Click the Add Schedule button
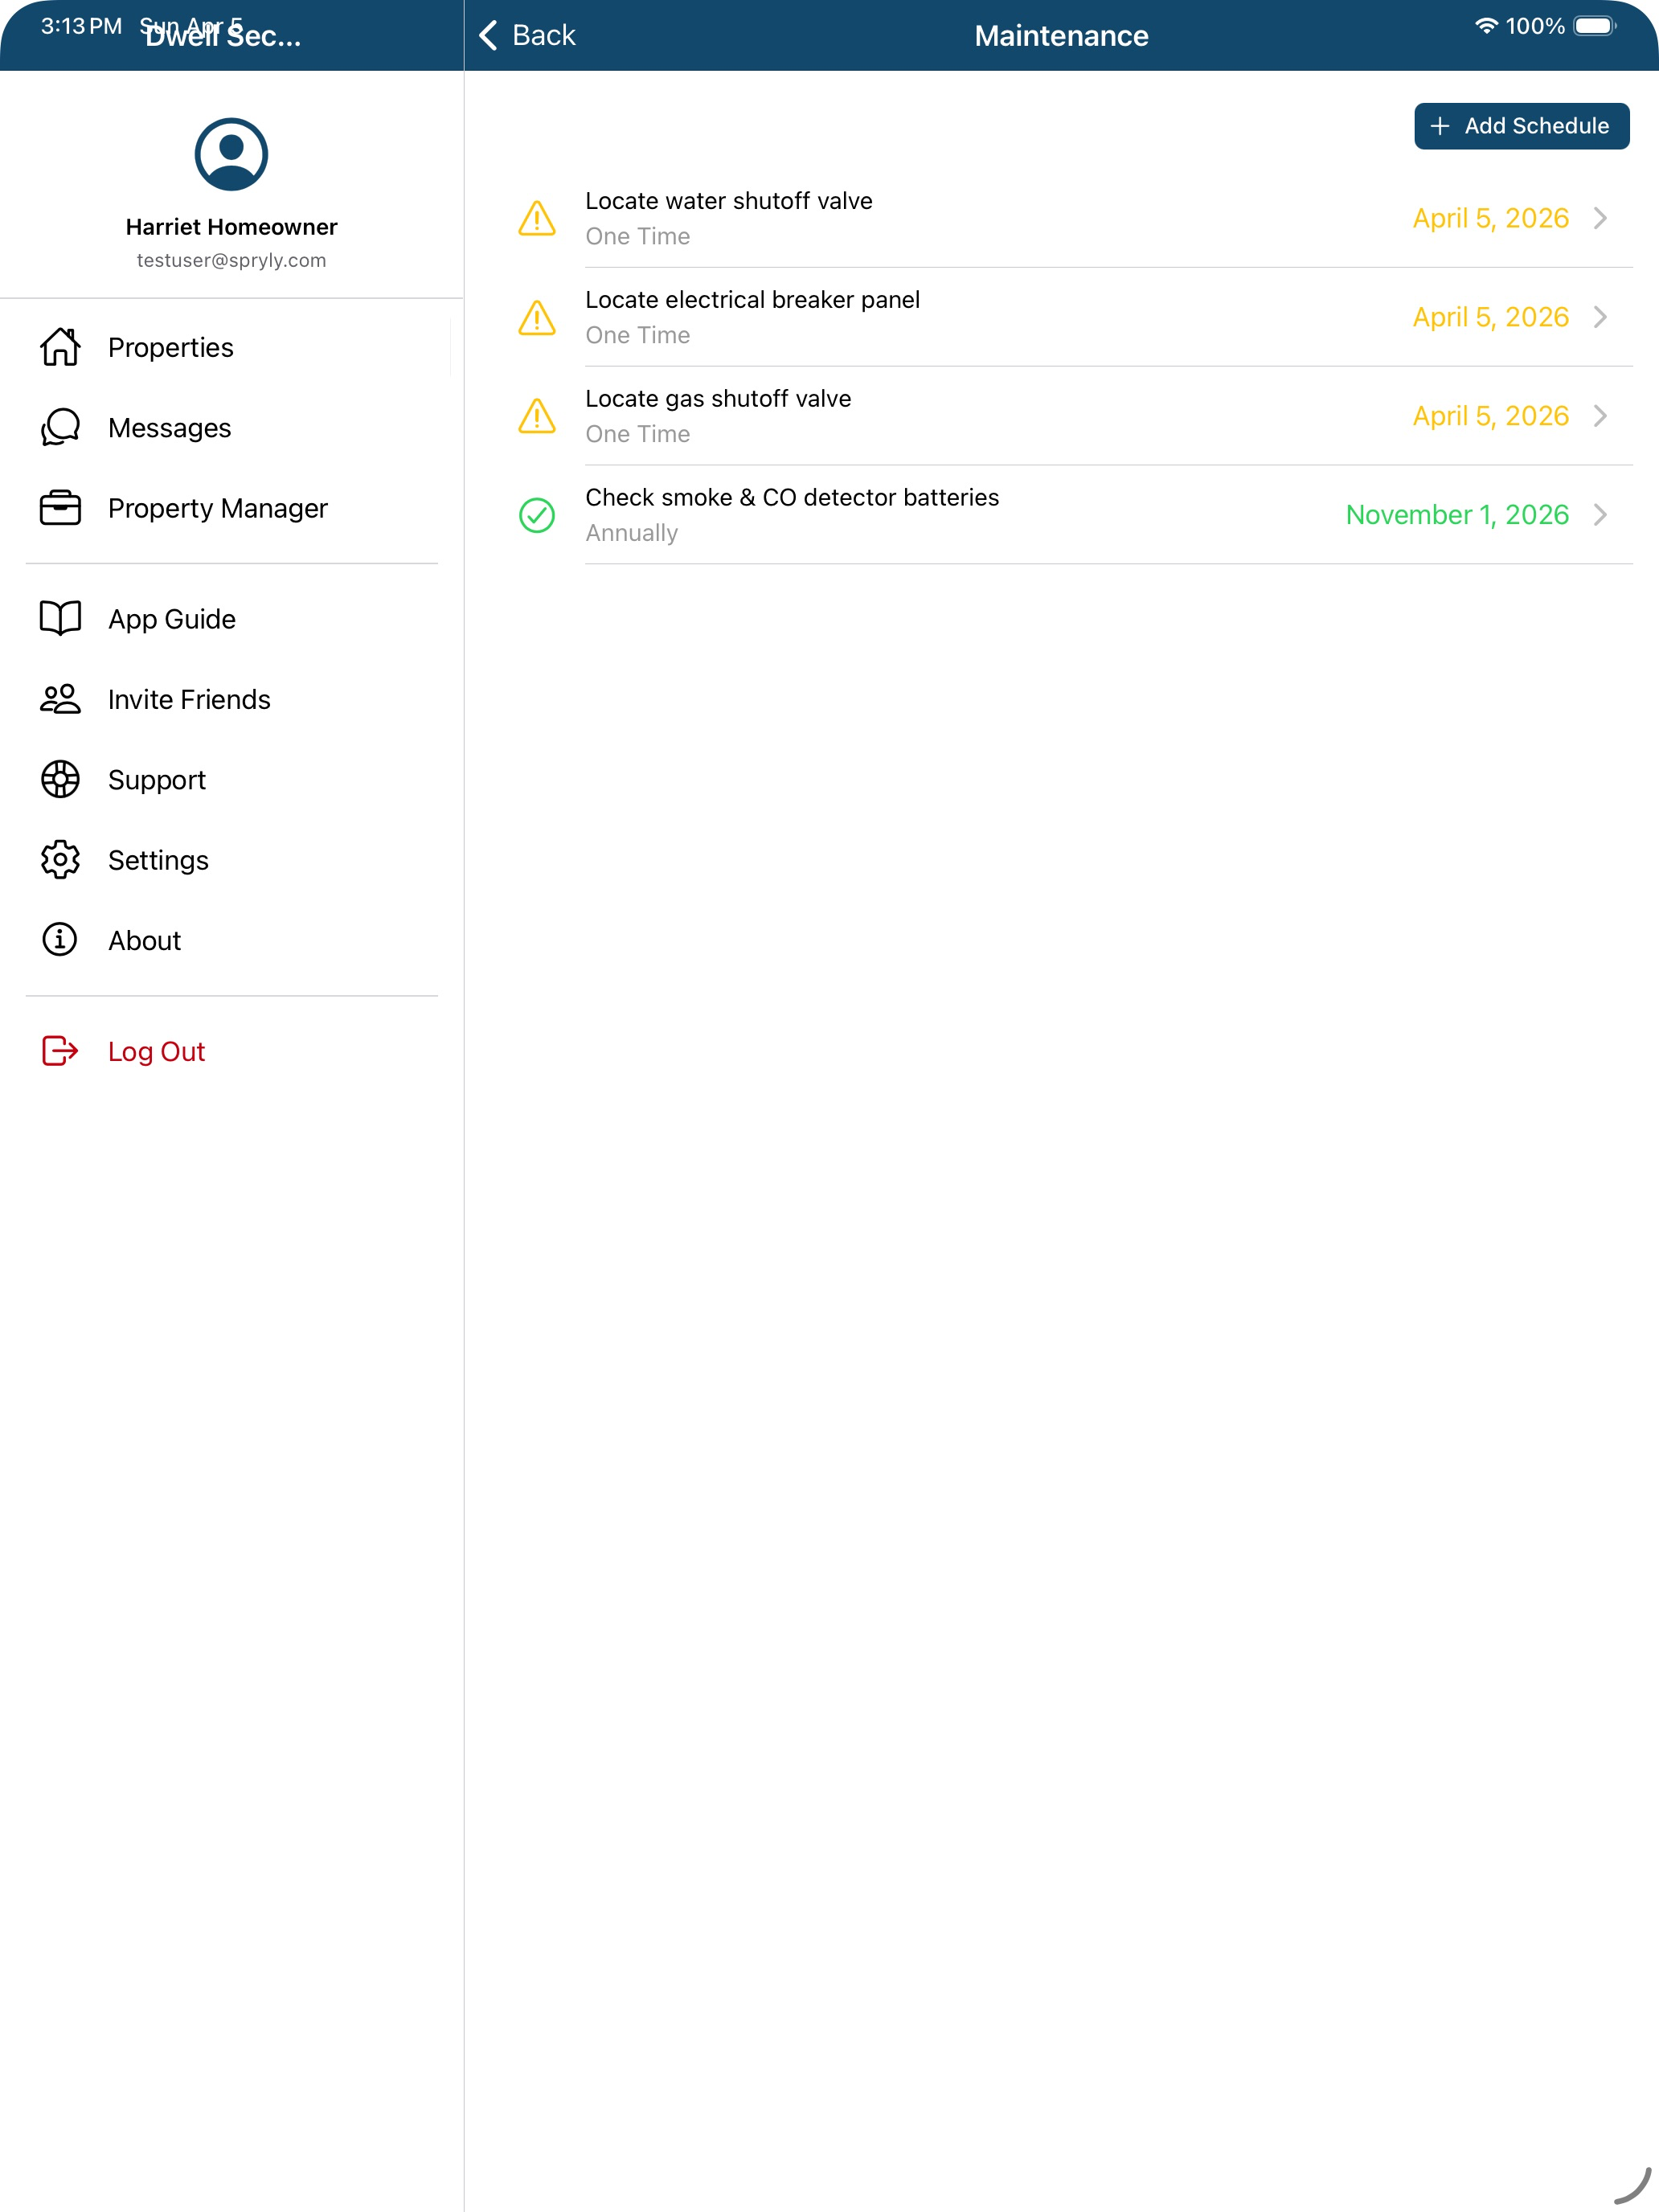This screenshot has width=1659, height=2212. tap(1521, 126)
